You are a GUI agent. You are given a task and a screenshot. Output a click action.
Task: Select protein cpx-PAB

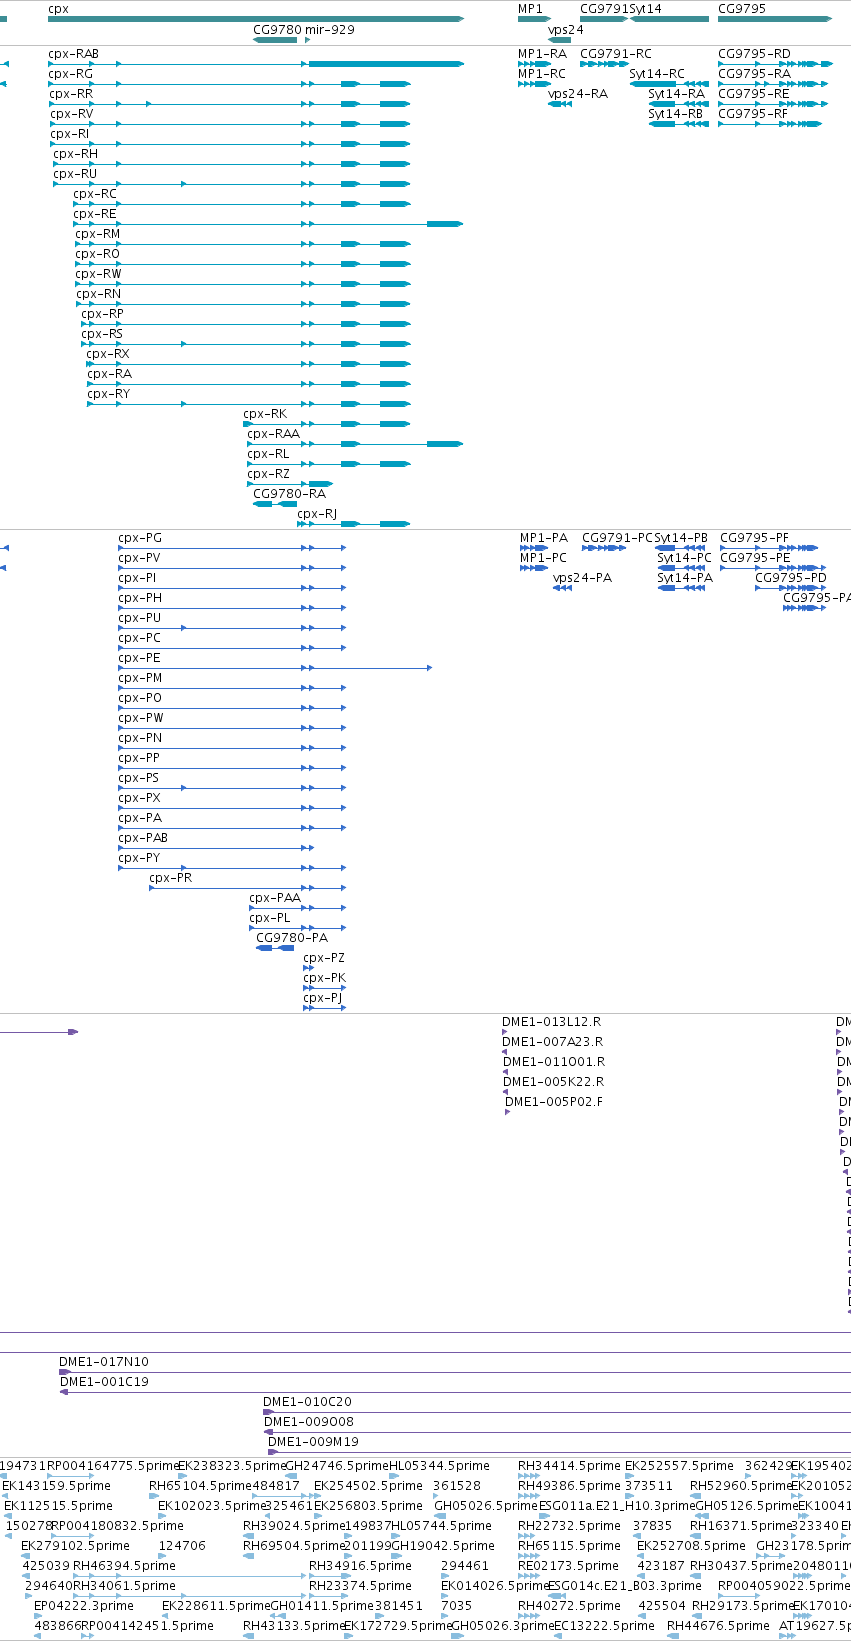click(143, 838)
